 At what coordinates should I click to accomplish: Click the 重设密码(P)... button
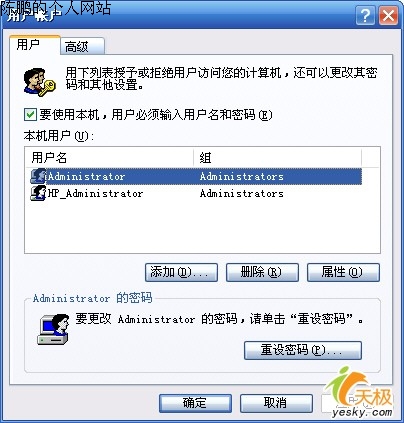click(x=303, y=350)
